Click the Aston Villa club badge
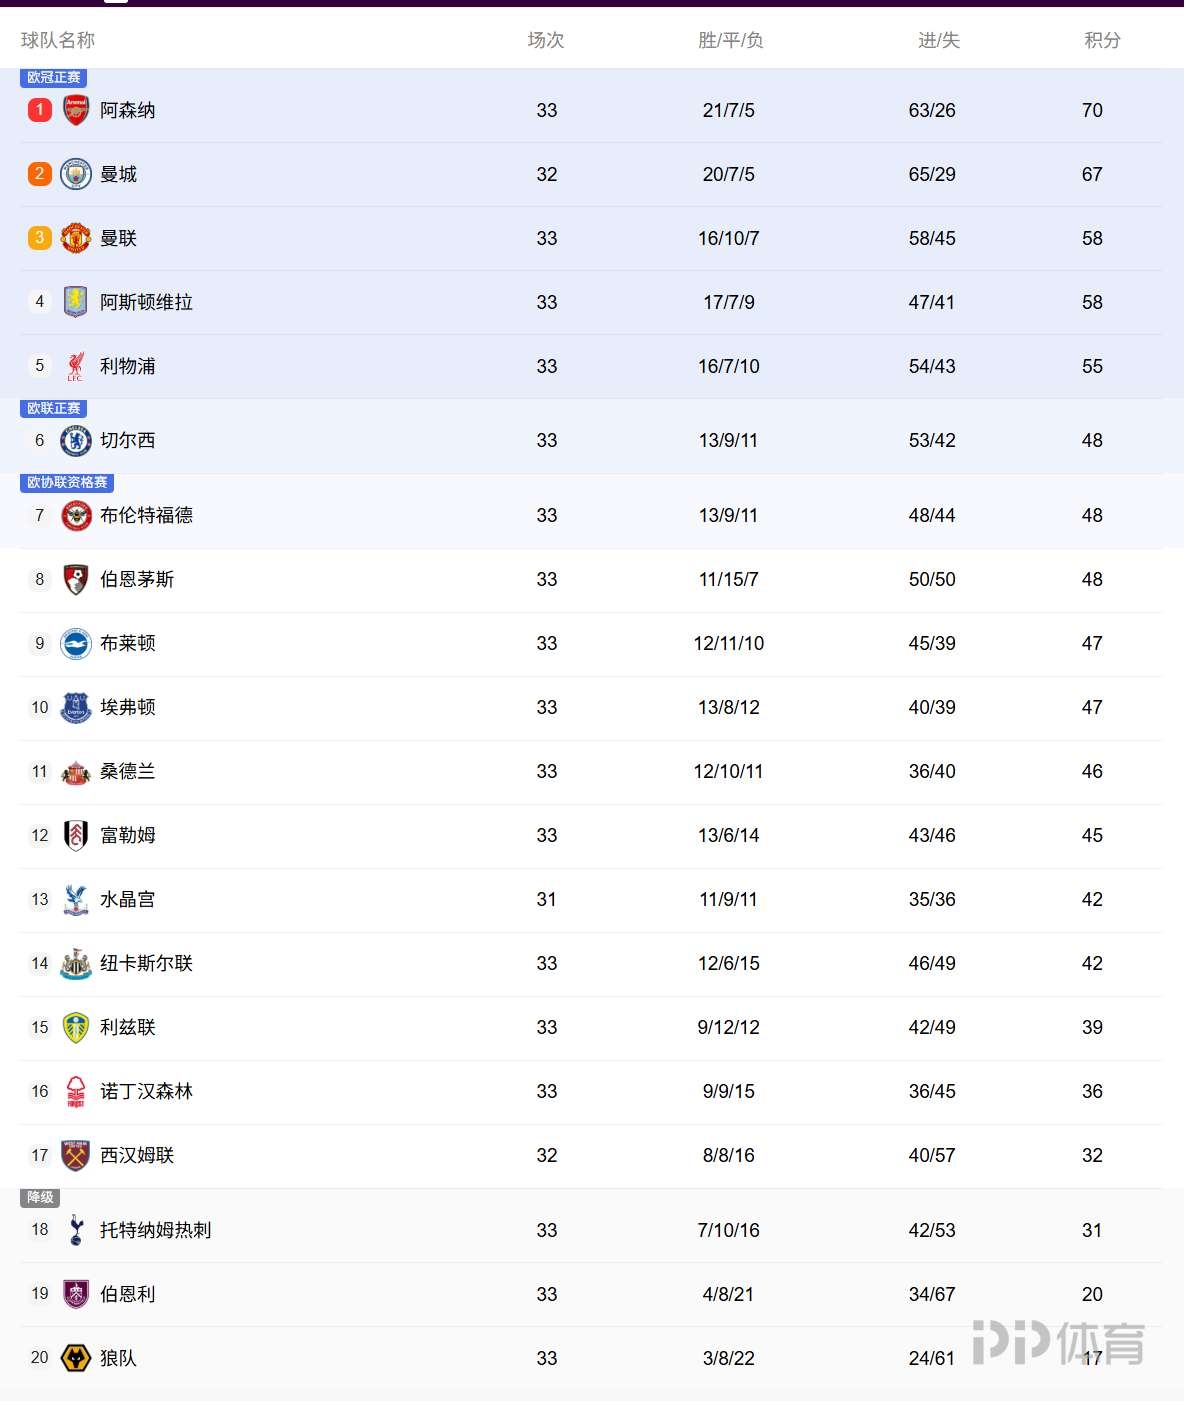The height and width of the screenshot is (1406, 1186). [76, 302]
